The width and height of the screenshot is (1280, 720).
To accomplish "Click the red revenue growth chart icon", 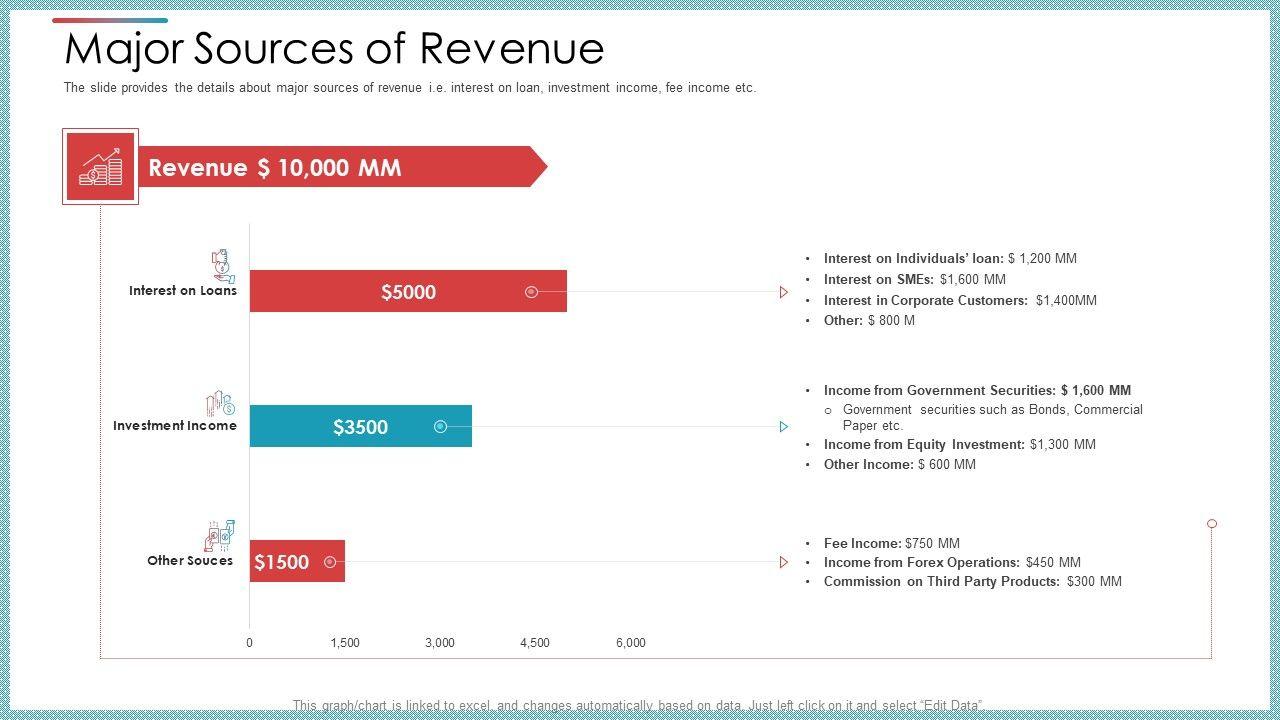I will (100, 167).
